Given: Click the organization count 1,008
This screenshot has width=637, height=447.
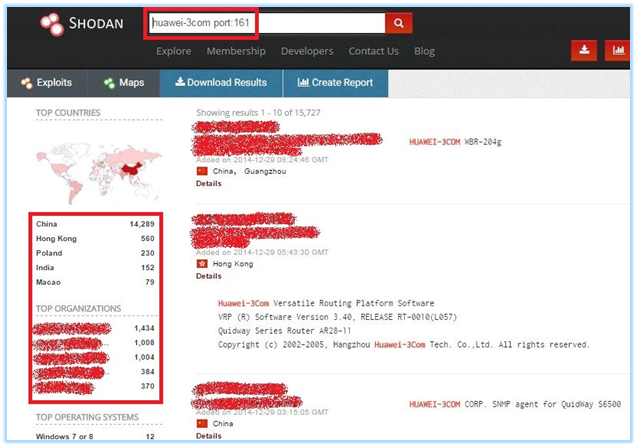Looking at the screenshot, I should [x=144, y=343].
